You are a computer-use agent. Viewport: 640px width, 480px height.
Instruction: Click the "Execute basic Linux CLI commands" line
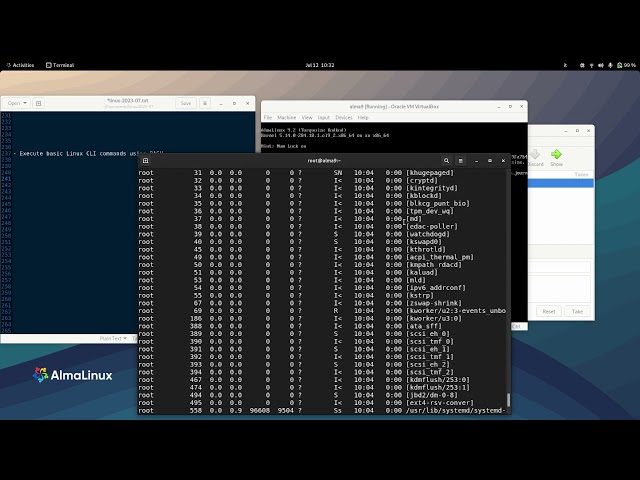click(x=89, y=154)
